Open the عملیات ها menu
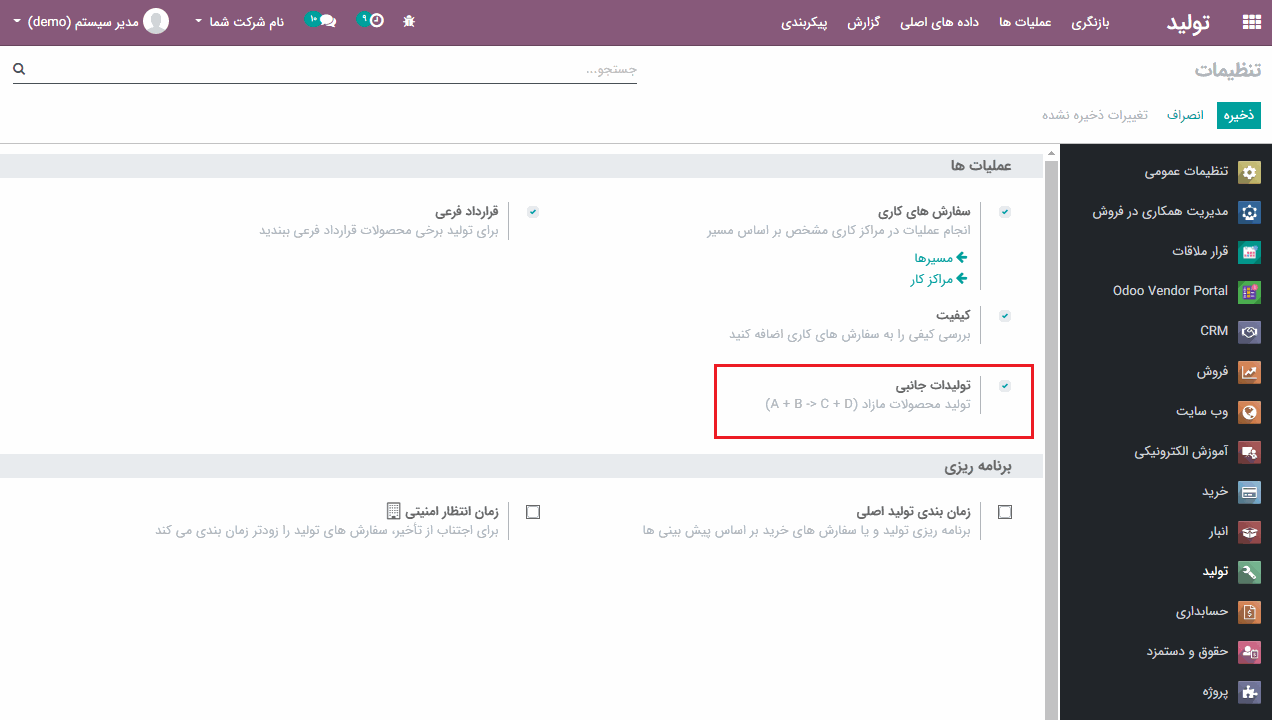Viewport: 1272px width, 720px height. 1025,21
